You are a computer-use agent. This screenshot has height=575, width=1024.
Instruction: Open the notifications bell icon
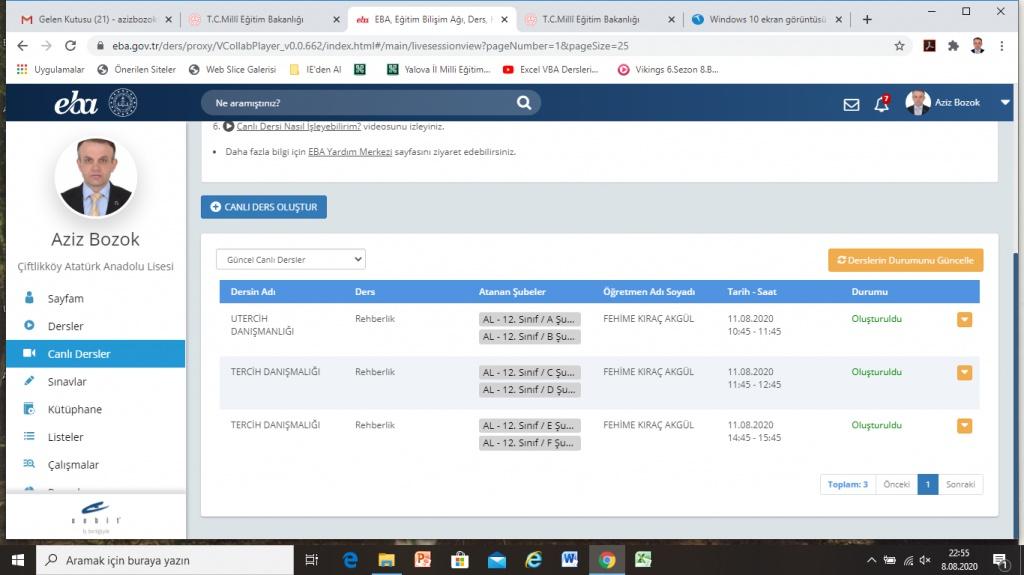881,104
